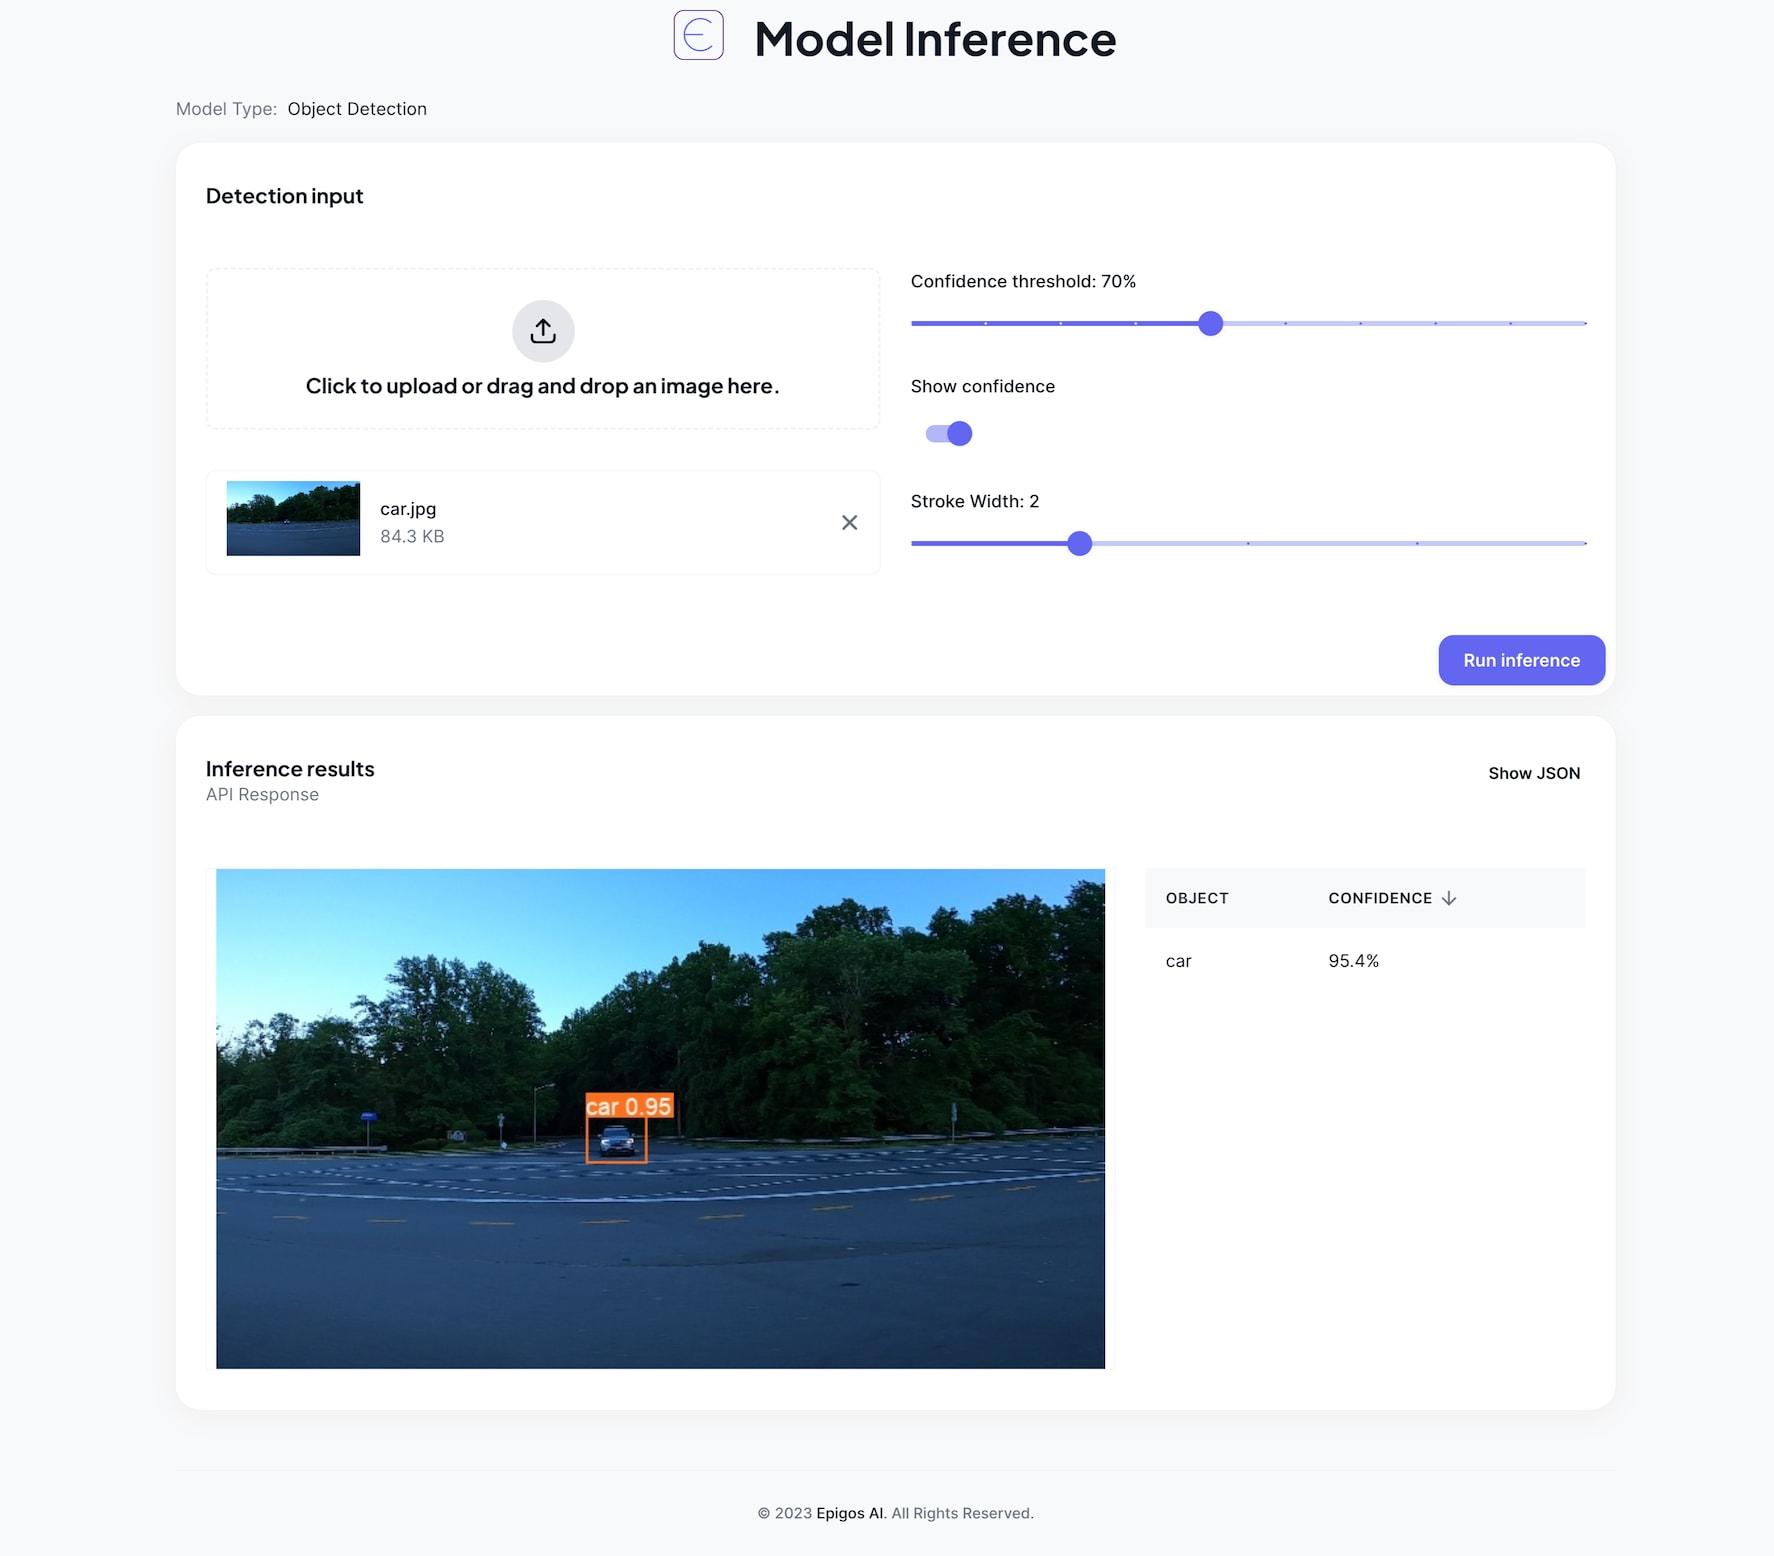
Task: Open the Epigos AI footer link
Action: (x=850, y=1513)
